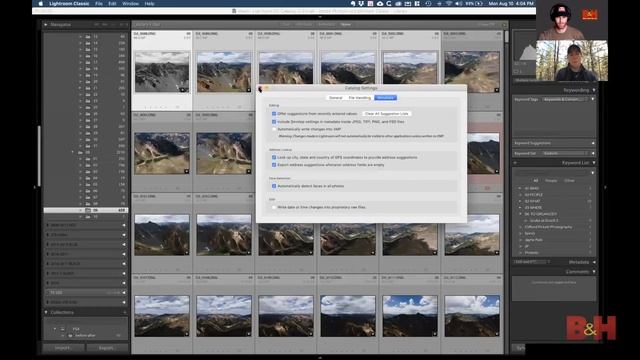Toggle Automatically detect faces in all photos
The height and width of the screenshot is (360, 640).
pyautogui.click(x=274, y=186)
